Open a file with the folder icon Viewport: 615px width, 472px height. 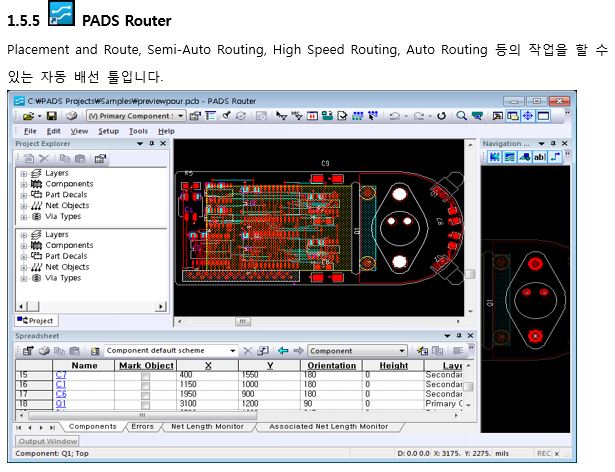[28, 116]
